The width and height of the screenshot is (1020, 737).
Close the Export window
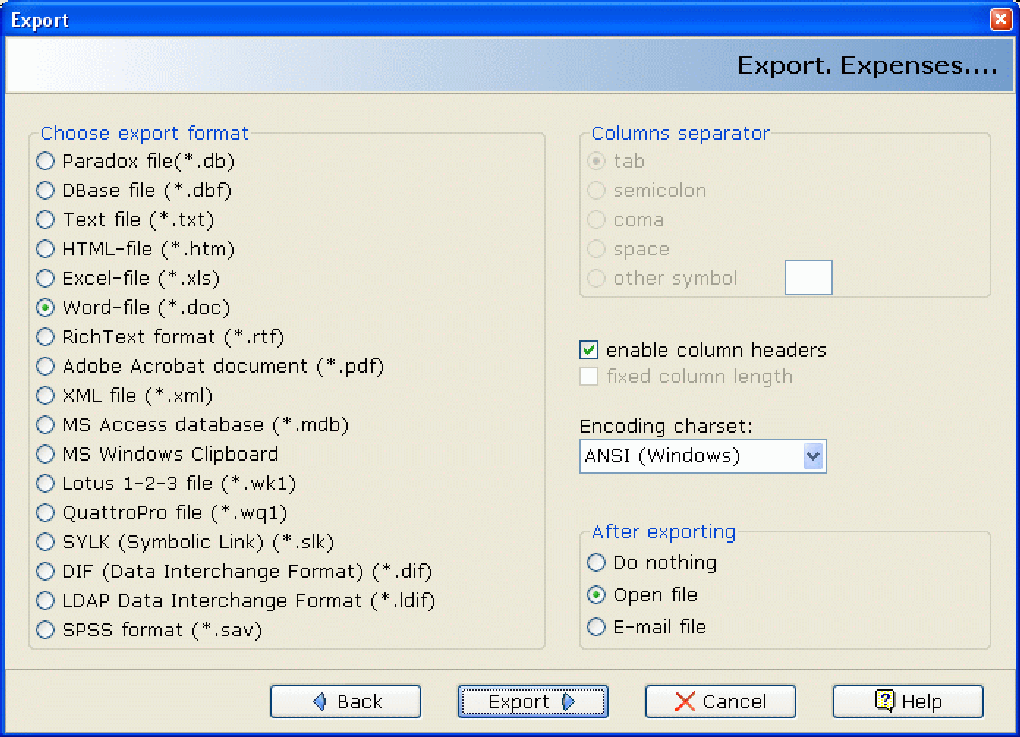point(1000,19)
